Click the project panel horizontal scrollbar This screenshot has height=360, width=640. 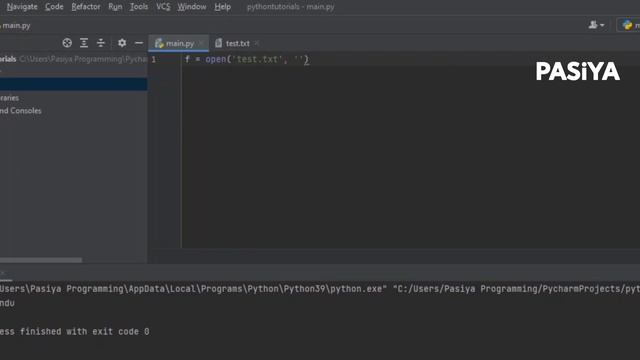click(x=41, y=260)
